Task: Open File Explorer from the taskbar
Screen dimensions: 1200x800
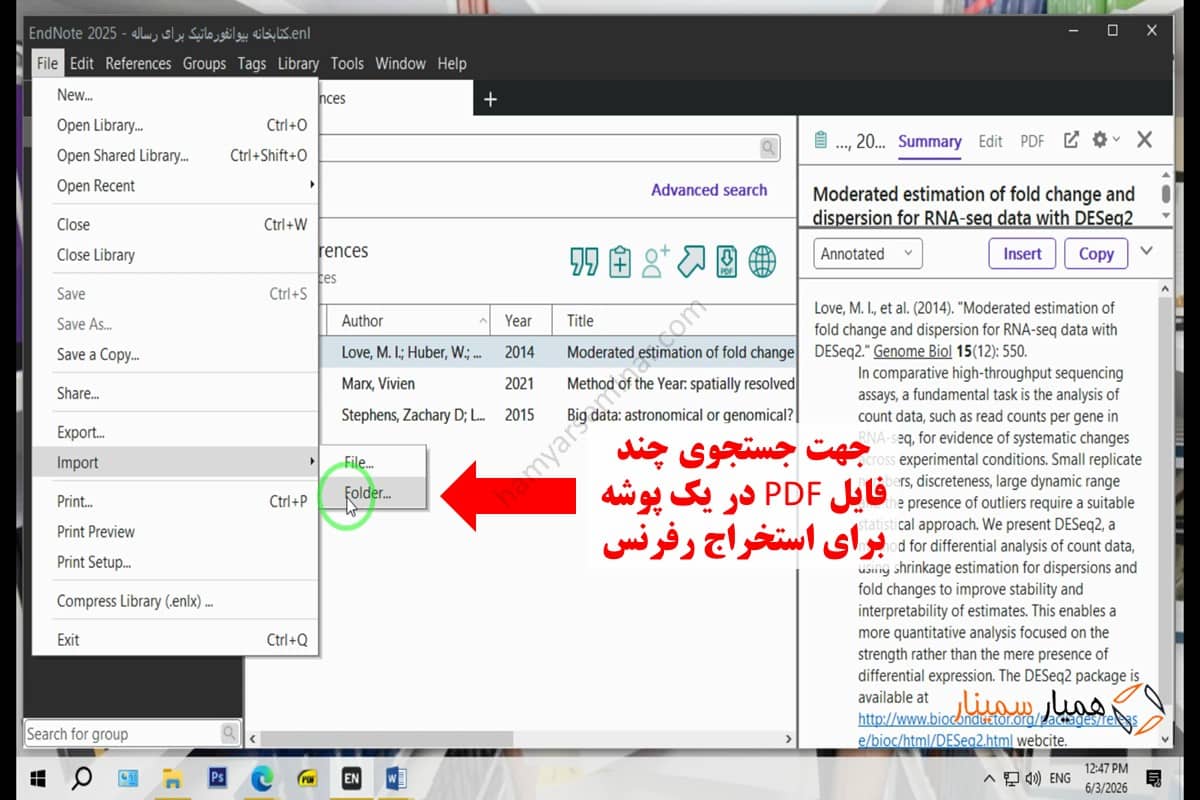Action: (173, 777)
